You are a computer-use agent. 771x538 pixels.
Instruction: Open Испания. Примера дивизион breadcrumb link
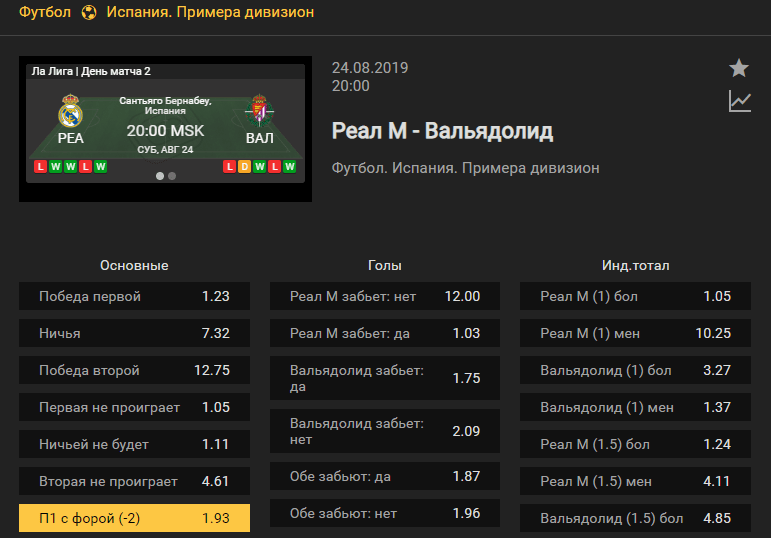point(210,12)
